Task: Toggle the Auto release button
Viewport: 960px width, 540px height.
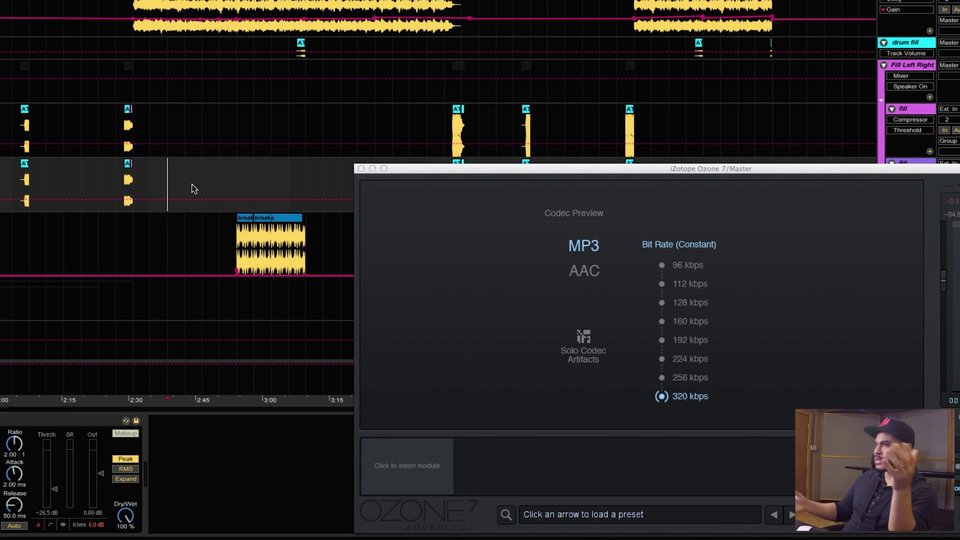Action: [14, 526]
